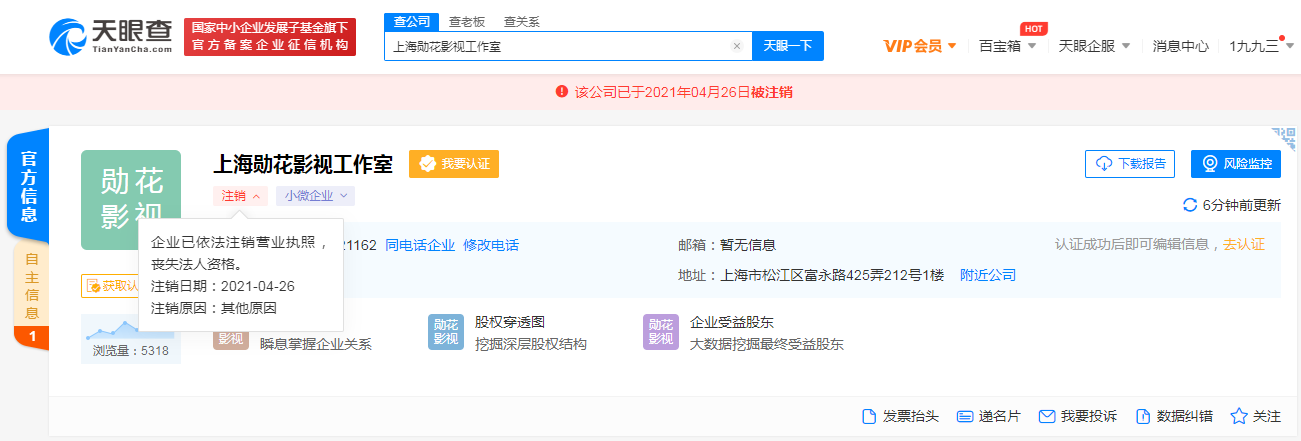Image resolution: width=1301 pixels, height=441 pixels.
Task: Click the 发票抬头 invoice icon
Action: 869,416
